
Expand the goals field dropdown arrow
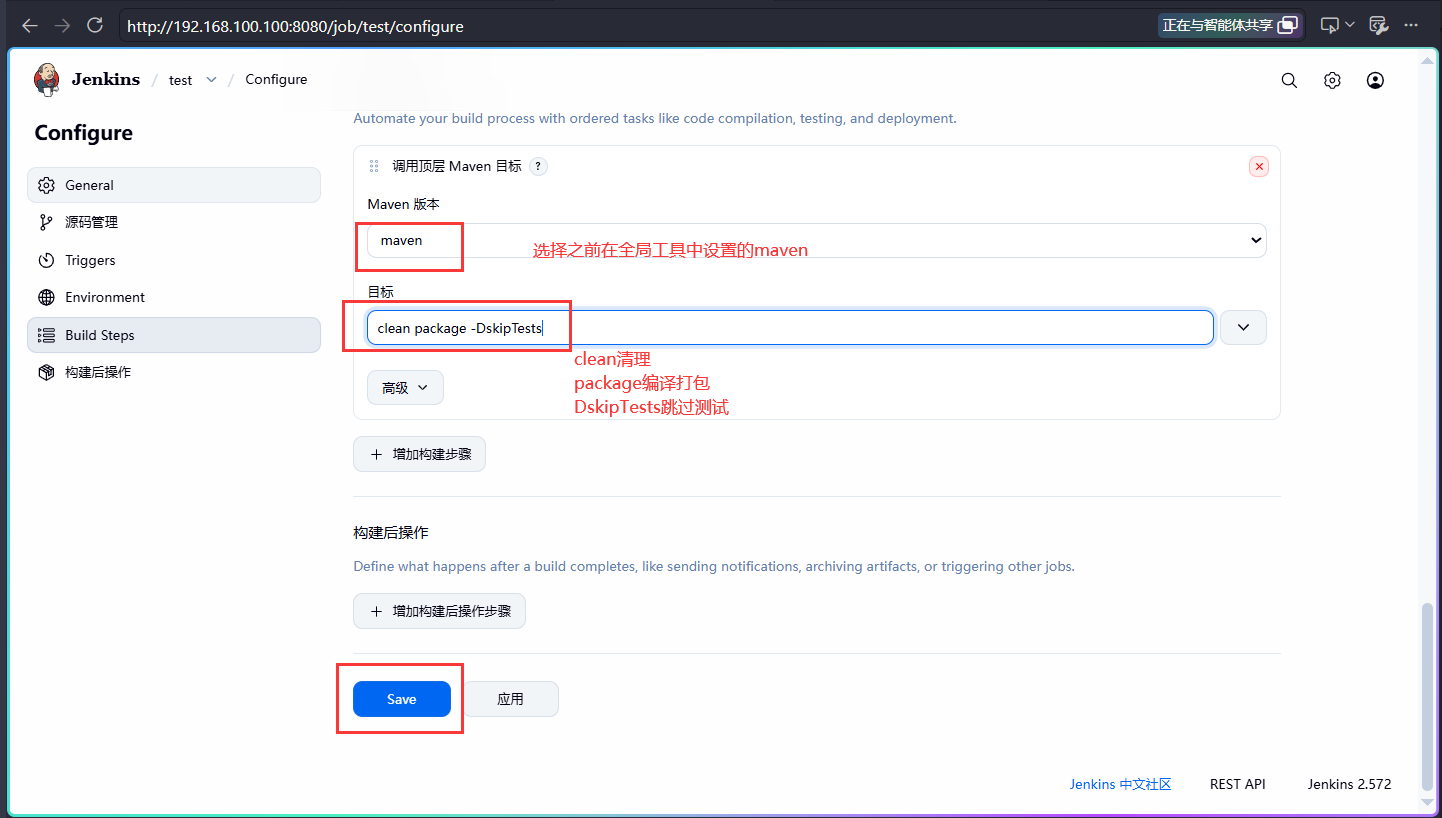(1243, 327)
